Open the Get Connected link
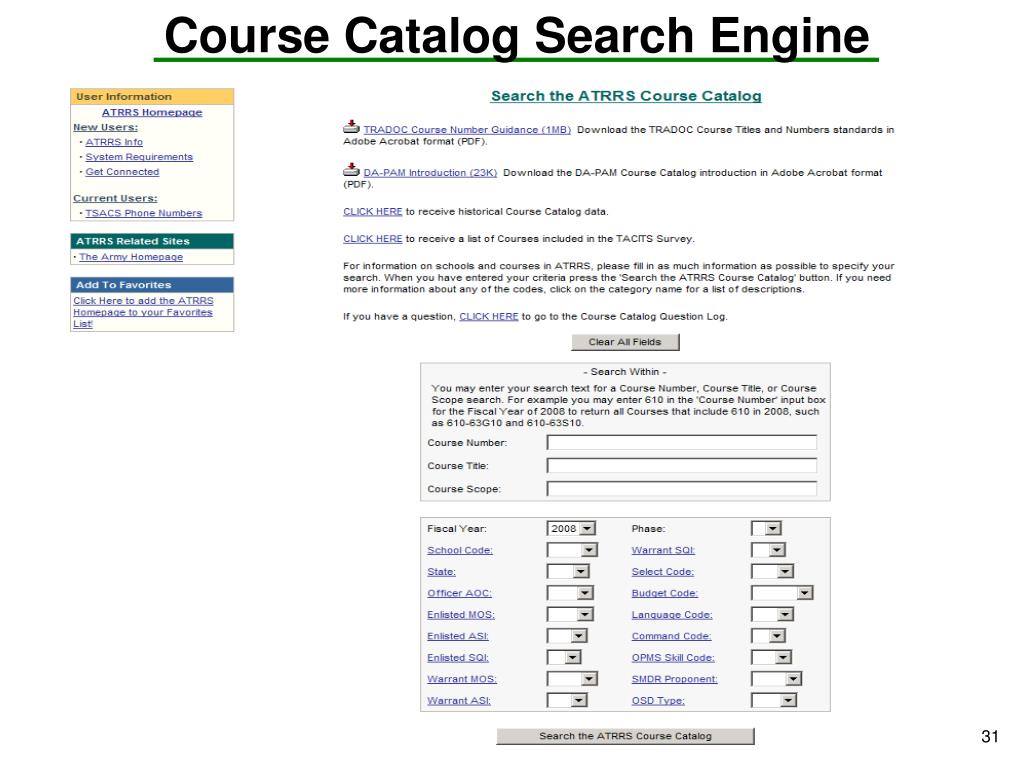 click(122, 172)
